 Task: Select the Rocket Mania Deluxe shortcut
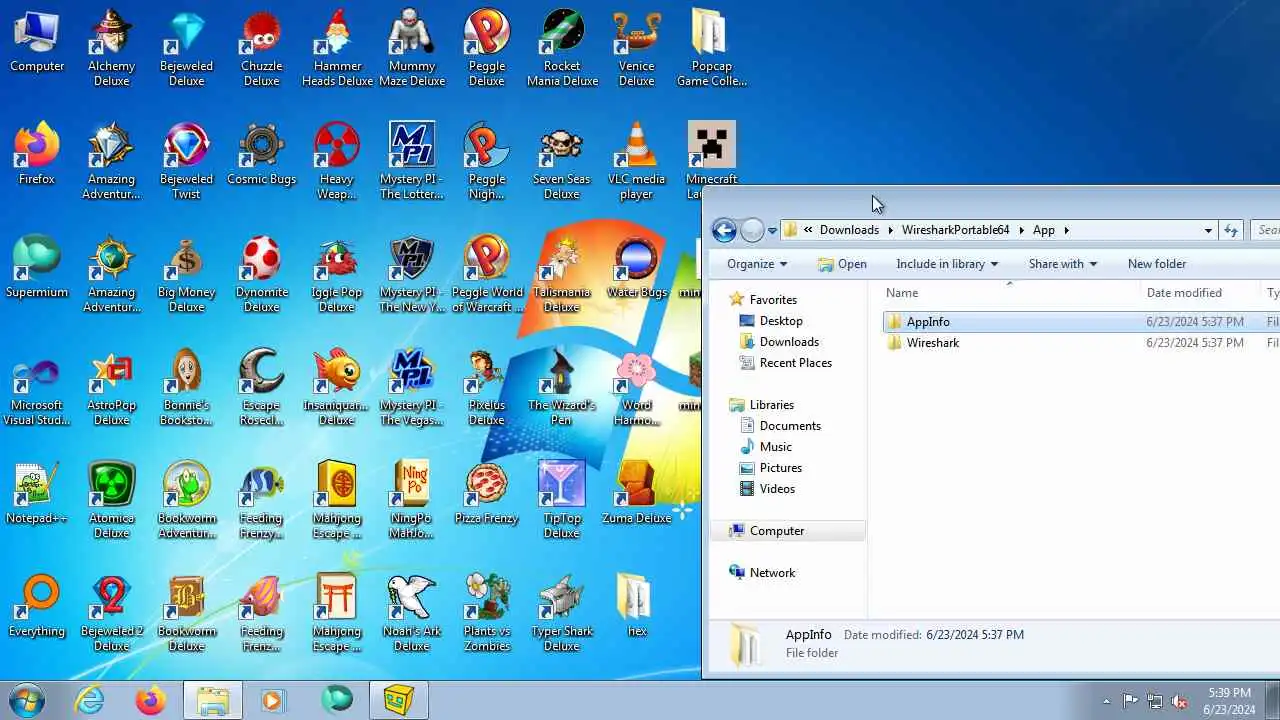click(562, 48)
